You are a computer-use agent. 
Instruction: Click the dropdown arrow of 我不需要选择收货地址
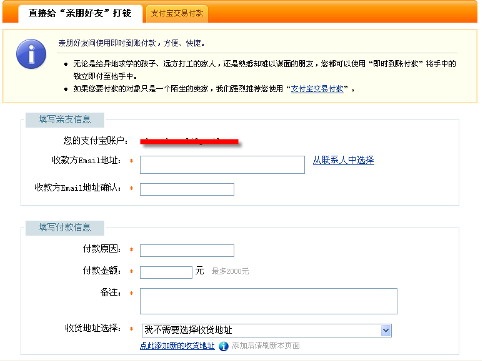point(386,330)
